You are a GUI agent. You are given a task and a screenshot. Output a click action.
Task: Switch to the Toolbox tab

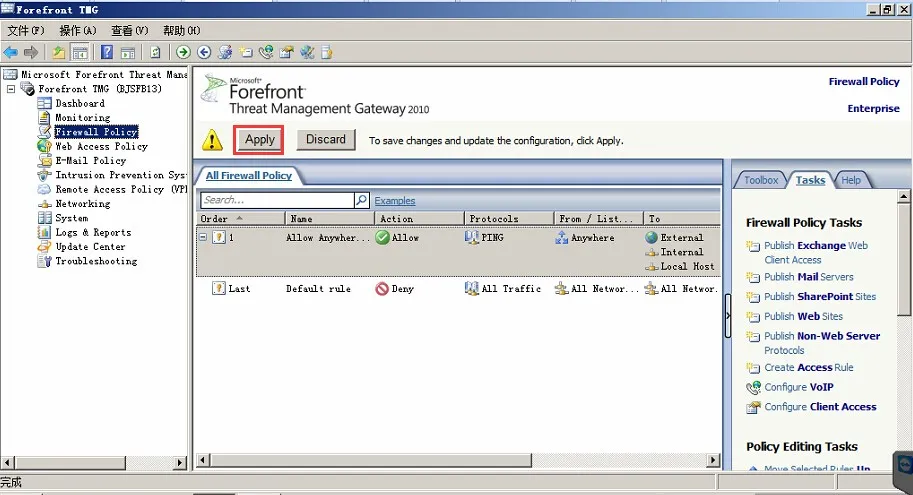(760, 181)
